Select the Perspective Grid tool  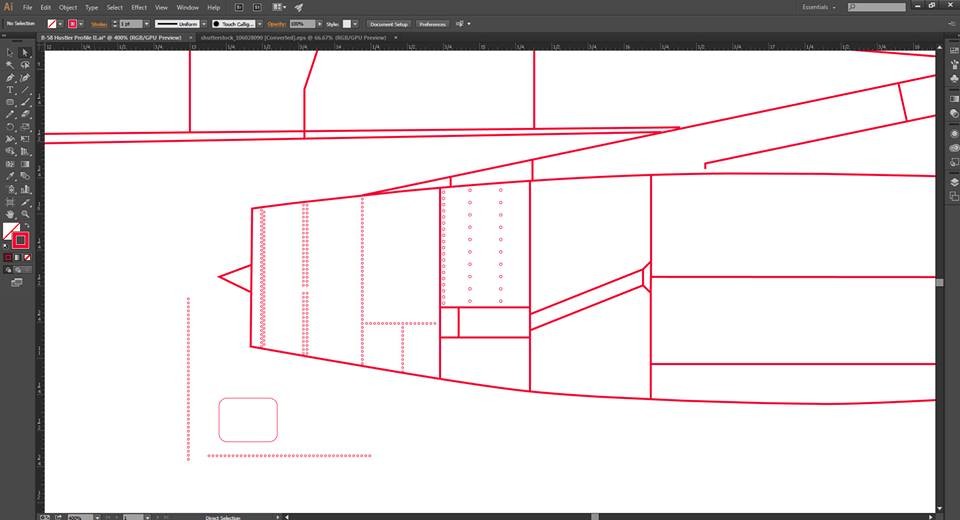(25, 151)
